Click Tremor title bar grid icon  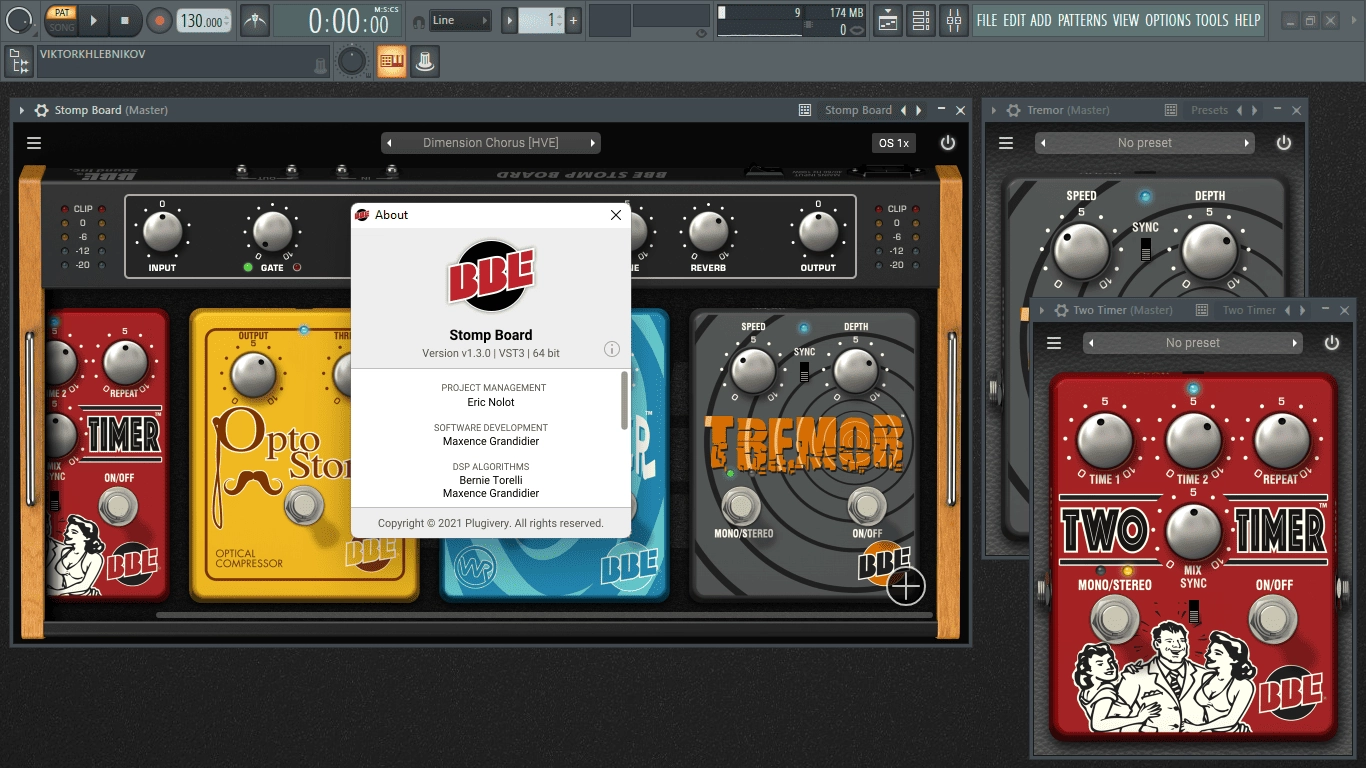pyautogui.click(x=1171, y=110)
